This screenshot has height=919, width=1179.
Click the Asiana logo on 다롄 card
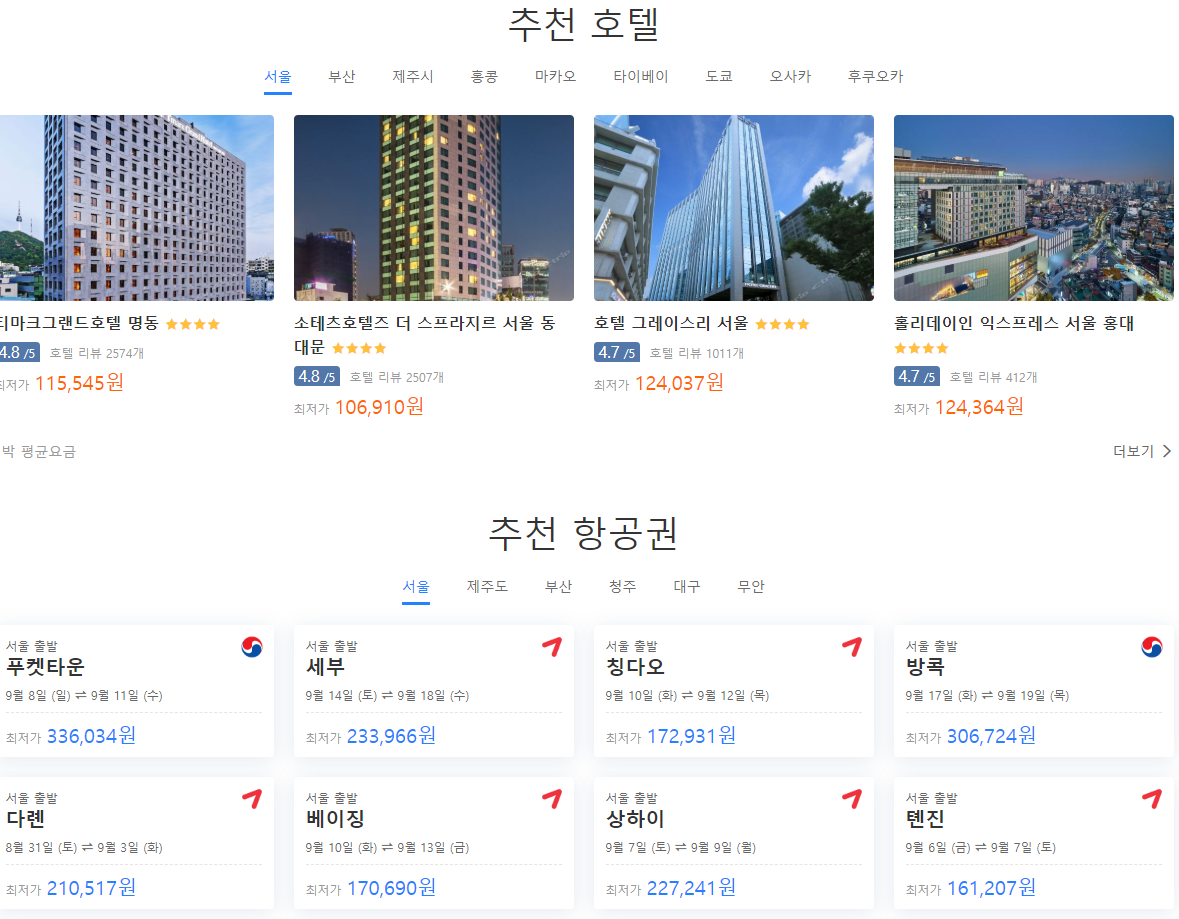[252, 799]
